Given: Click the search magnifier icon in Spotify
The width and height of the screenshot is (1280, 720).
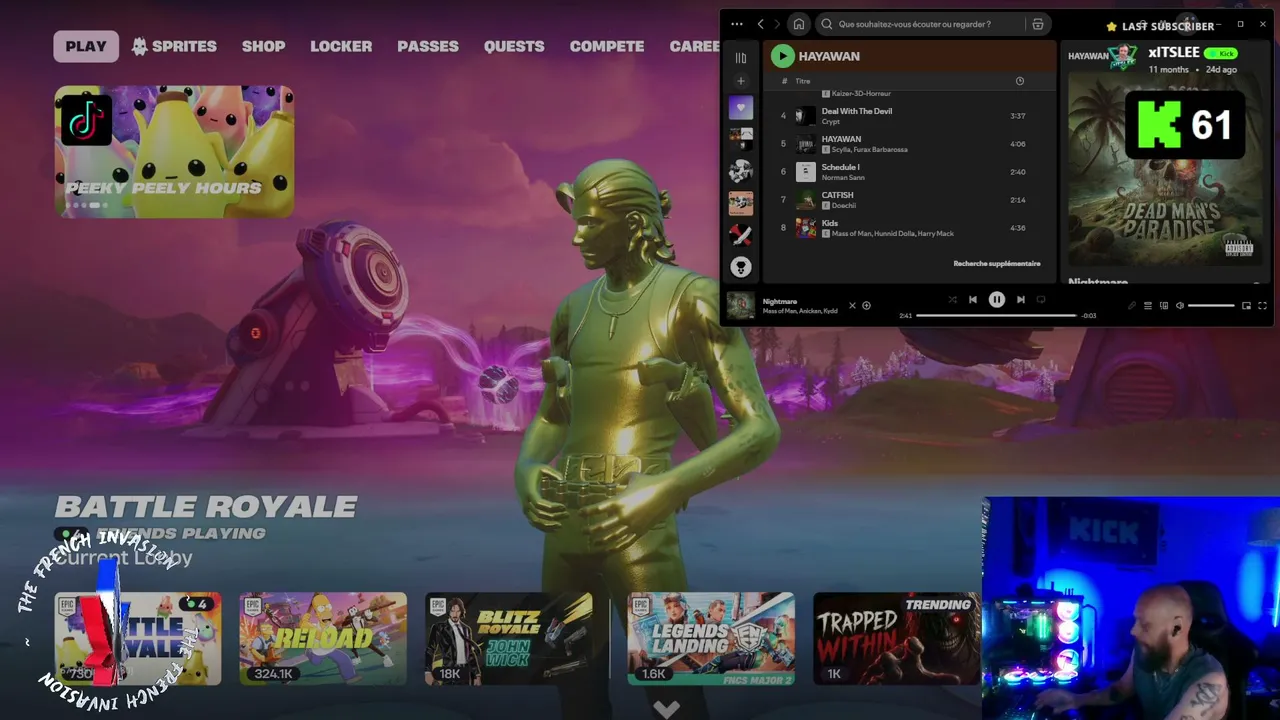Looking at the screenshot, I should click(827, 24).
